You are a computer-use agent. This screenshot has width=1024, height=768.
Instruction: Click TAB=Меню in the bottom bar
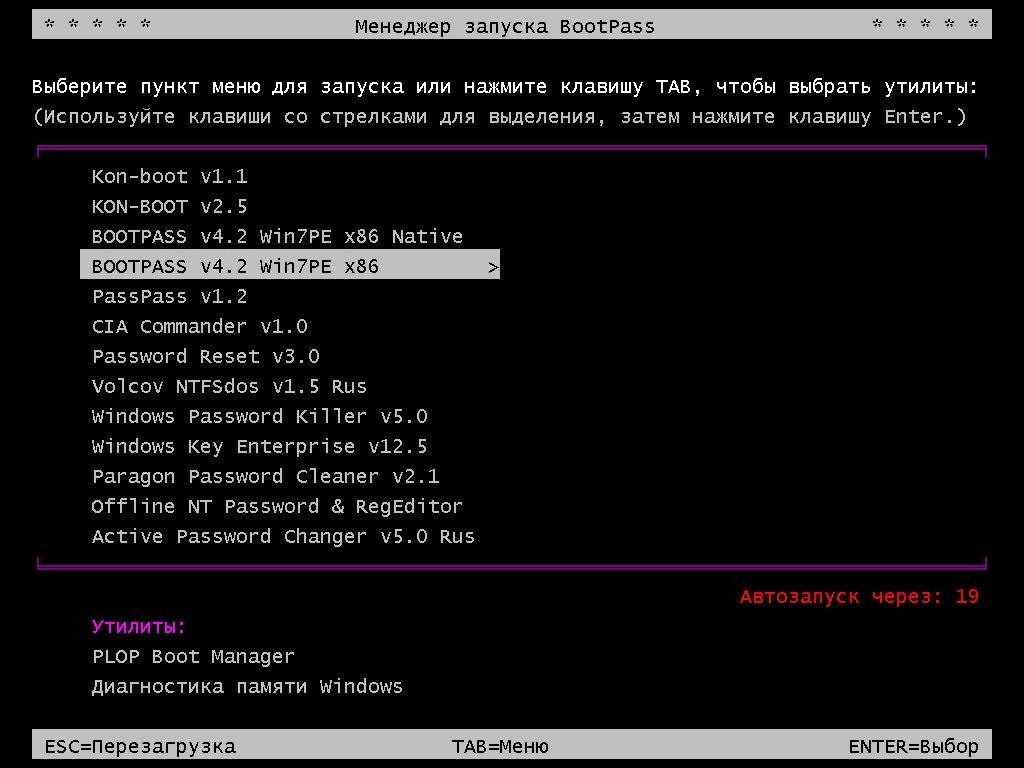[x=500, y=746]
